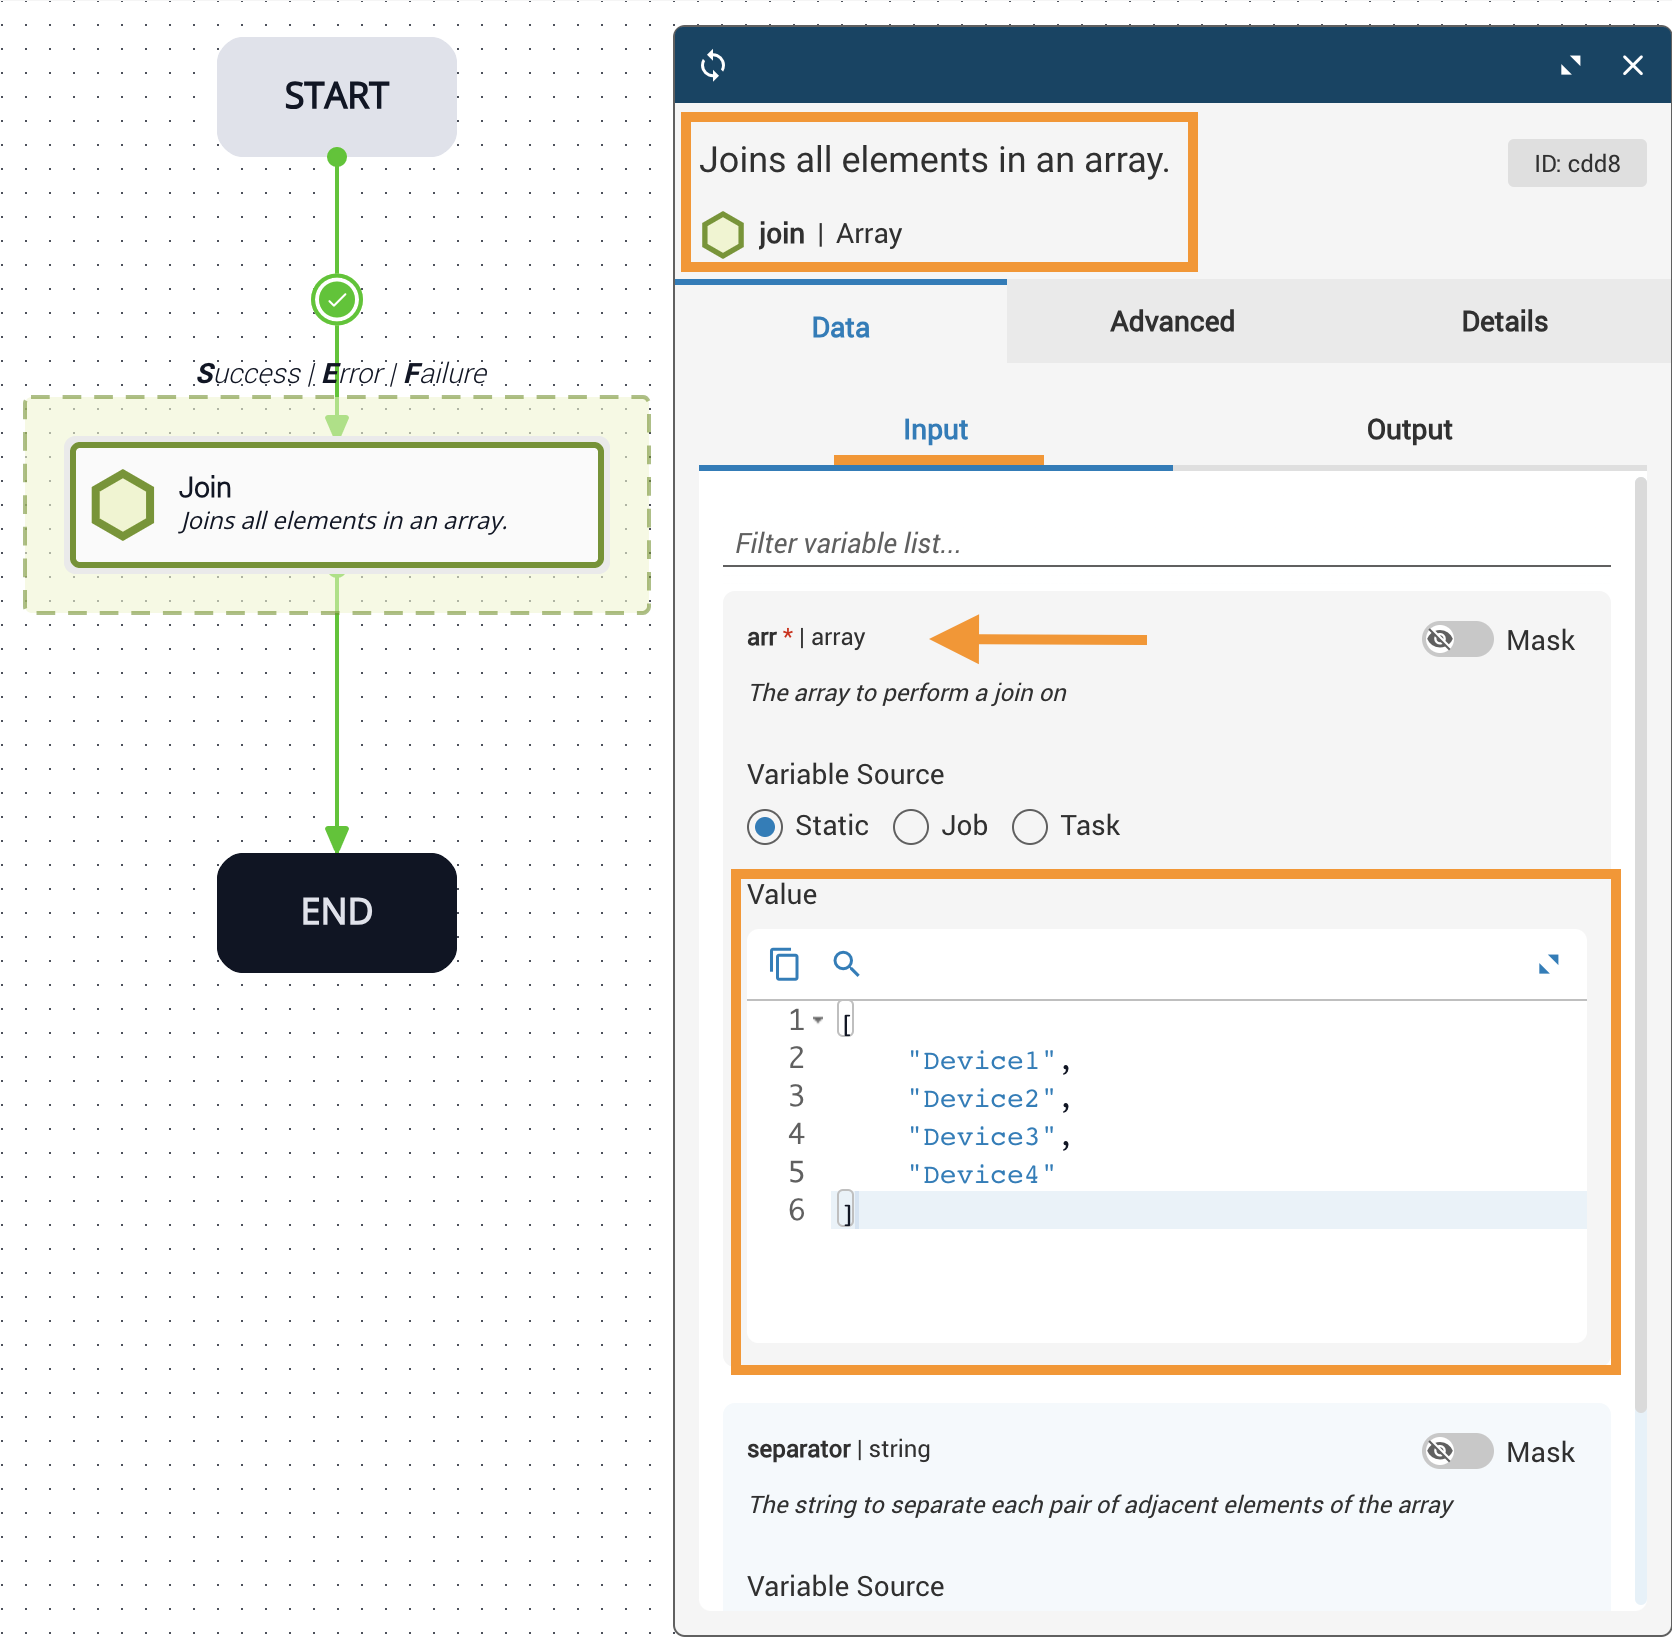
Task: Open the Details tab
Action: click(x=1504, y=322)
